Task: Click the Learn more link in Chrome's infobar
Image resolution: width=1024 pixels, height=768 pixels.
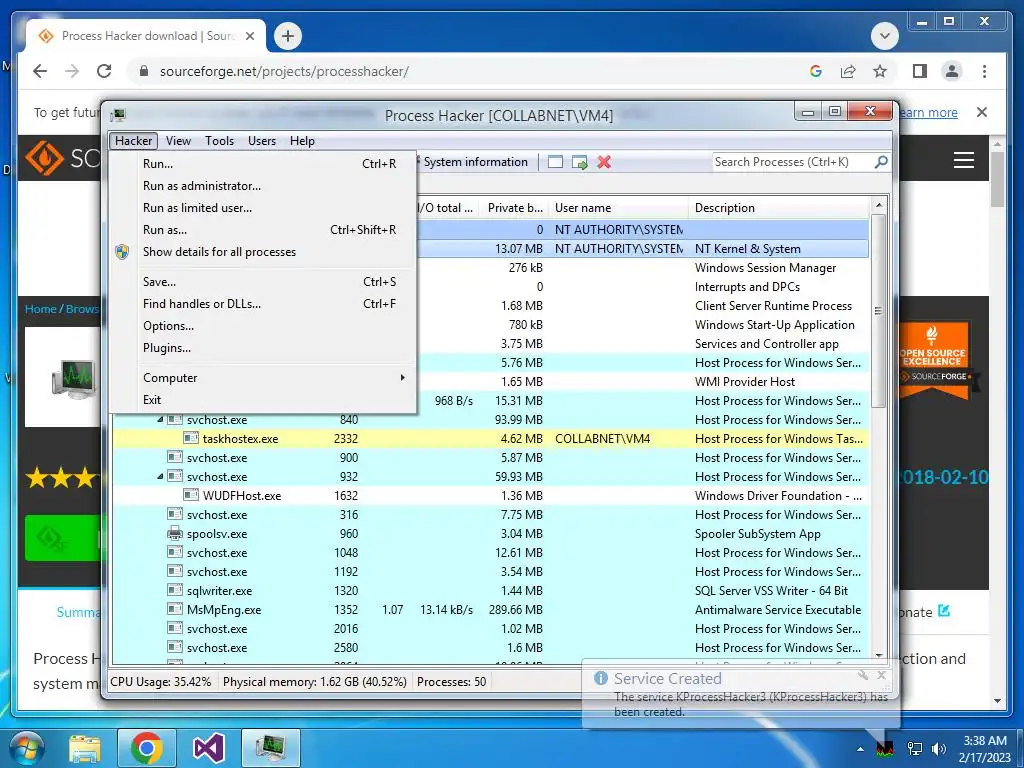Action: (927, 112)
